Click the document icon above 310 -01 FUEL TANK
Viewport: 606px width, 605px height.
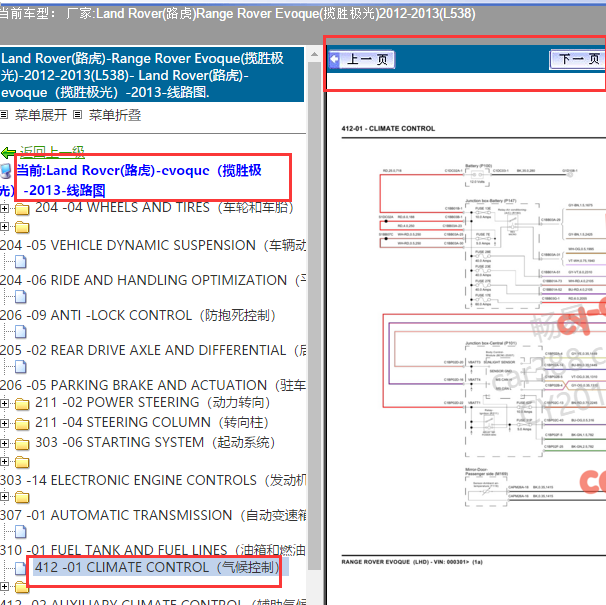click(x=21, y=532)
